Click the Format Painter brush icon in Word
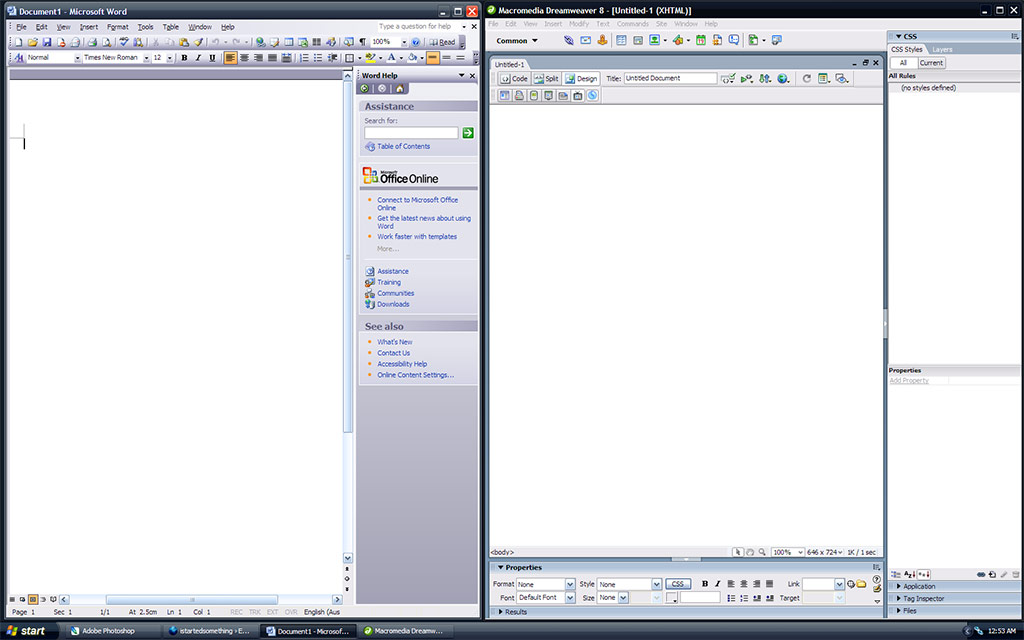1024x640 pixels. pos(199,42)
